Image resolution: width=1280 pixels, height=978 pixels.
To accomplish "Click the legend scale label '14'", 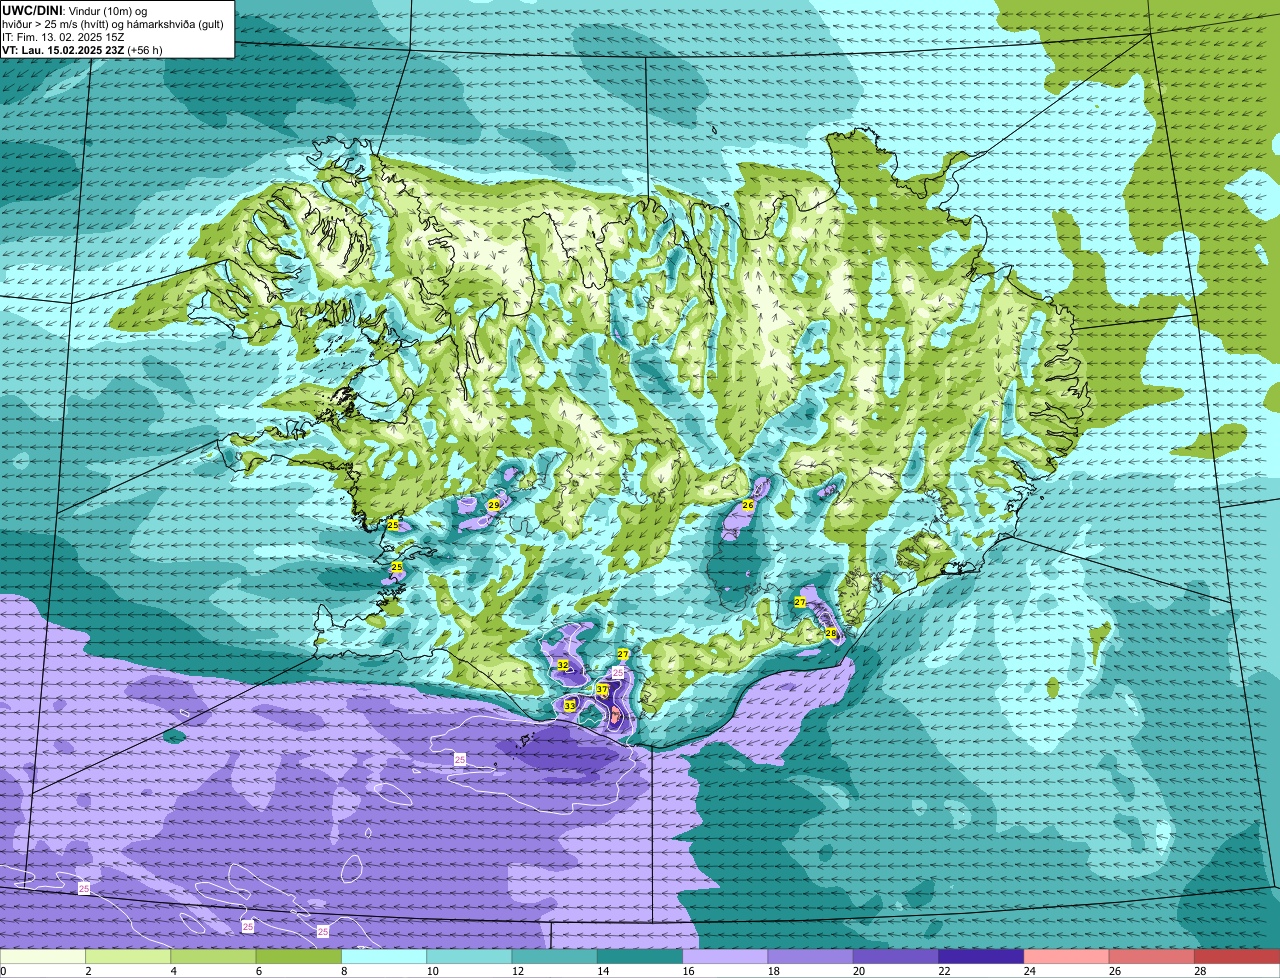I will coord(602,971).
